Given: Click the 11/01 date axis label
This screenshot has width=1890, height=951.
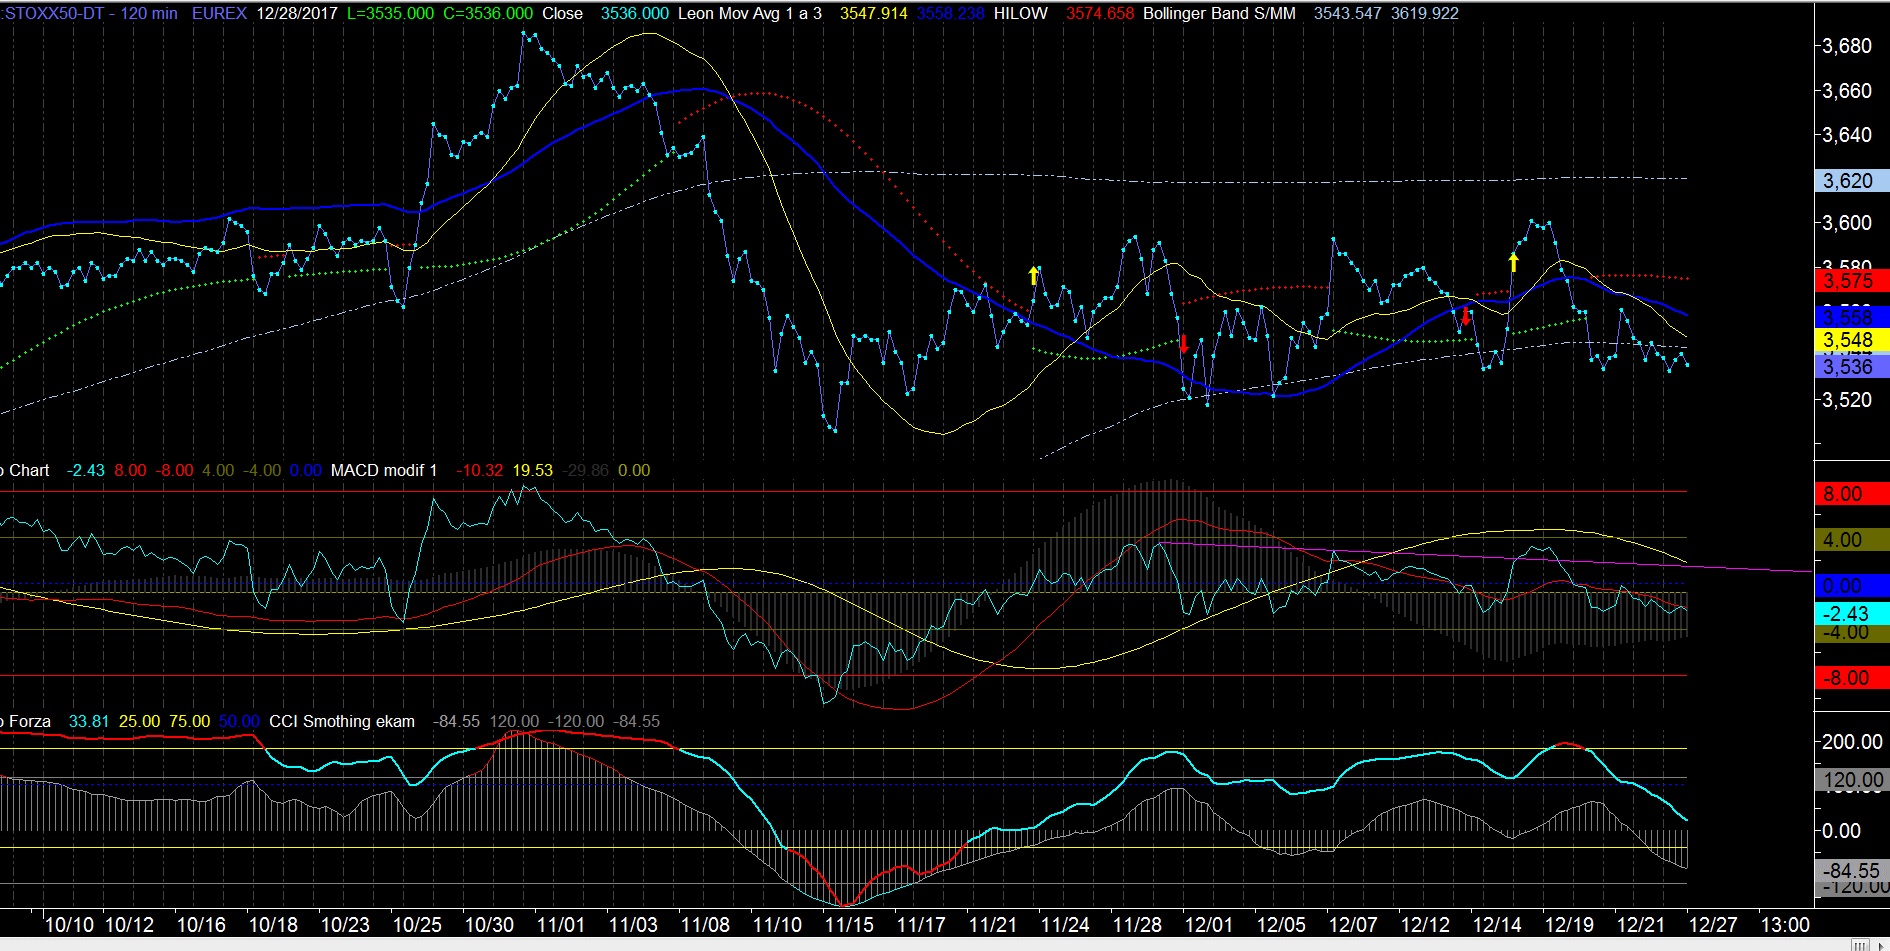Looking at the screenshot, I should click(561, 925).
